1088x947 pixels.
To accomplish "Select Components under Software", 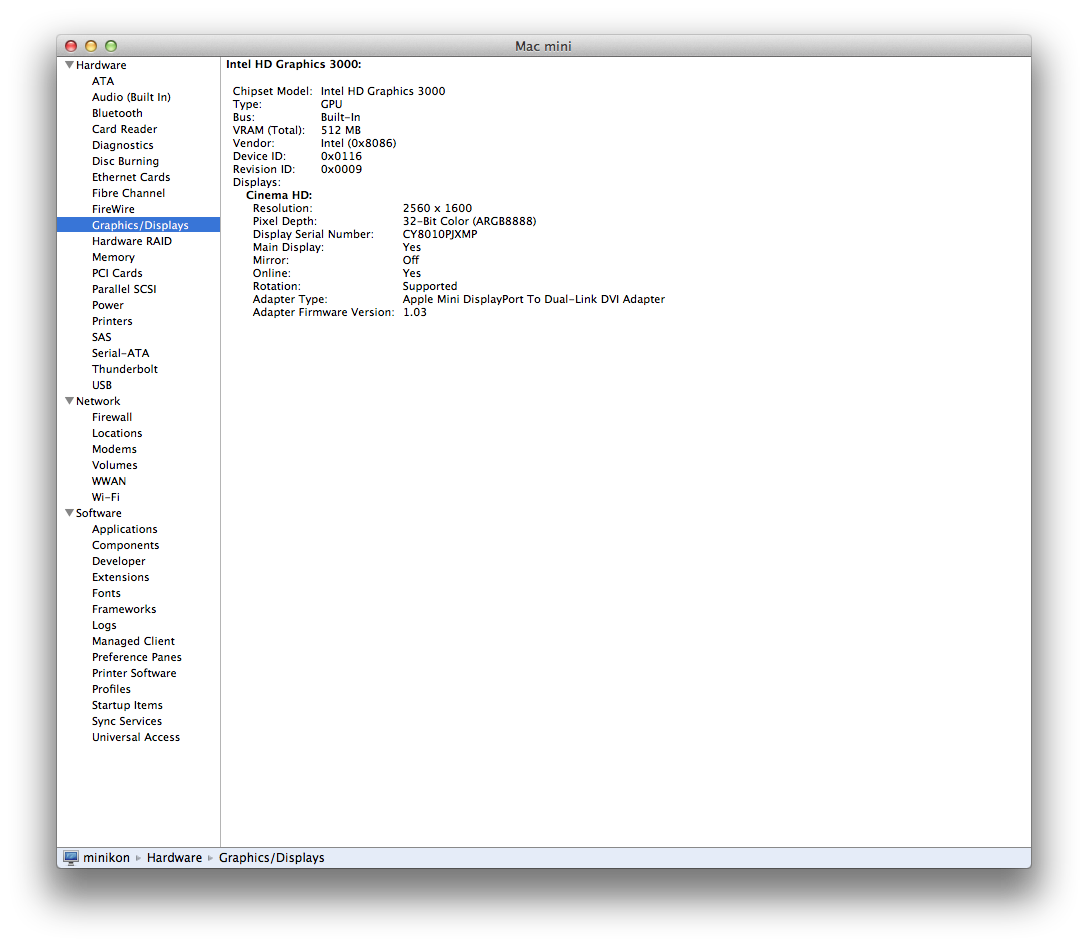I will [x=126, y=545].
